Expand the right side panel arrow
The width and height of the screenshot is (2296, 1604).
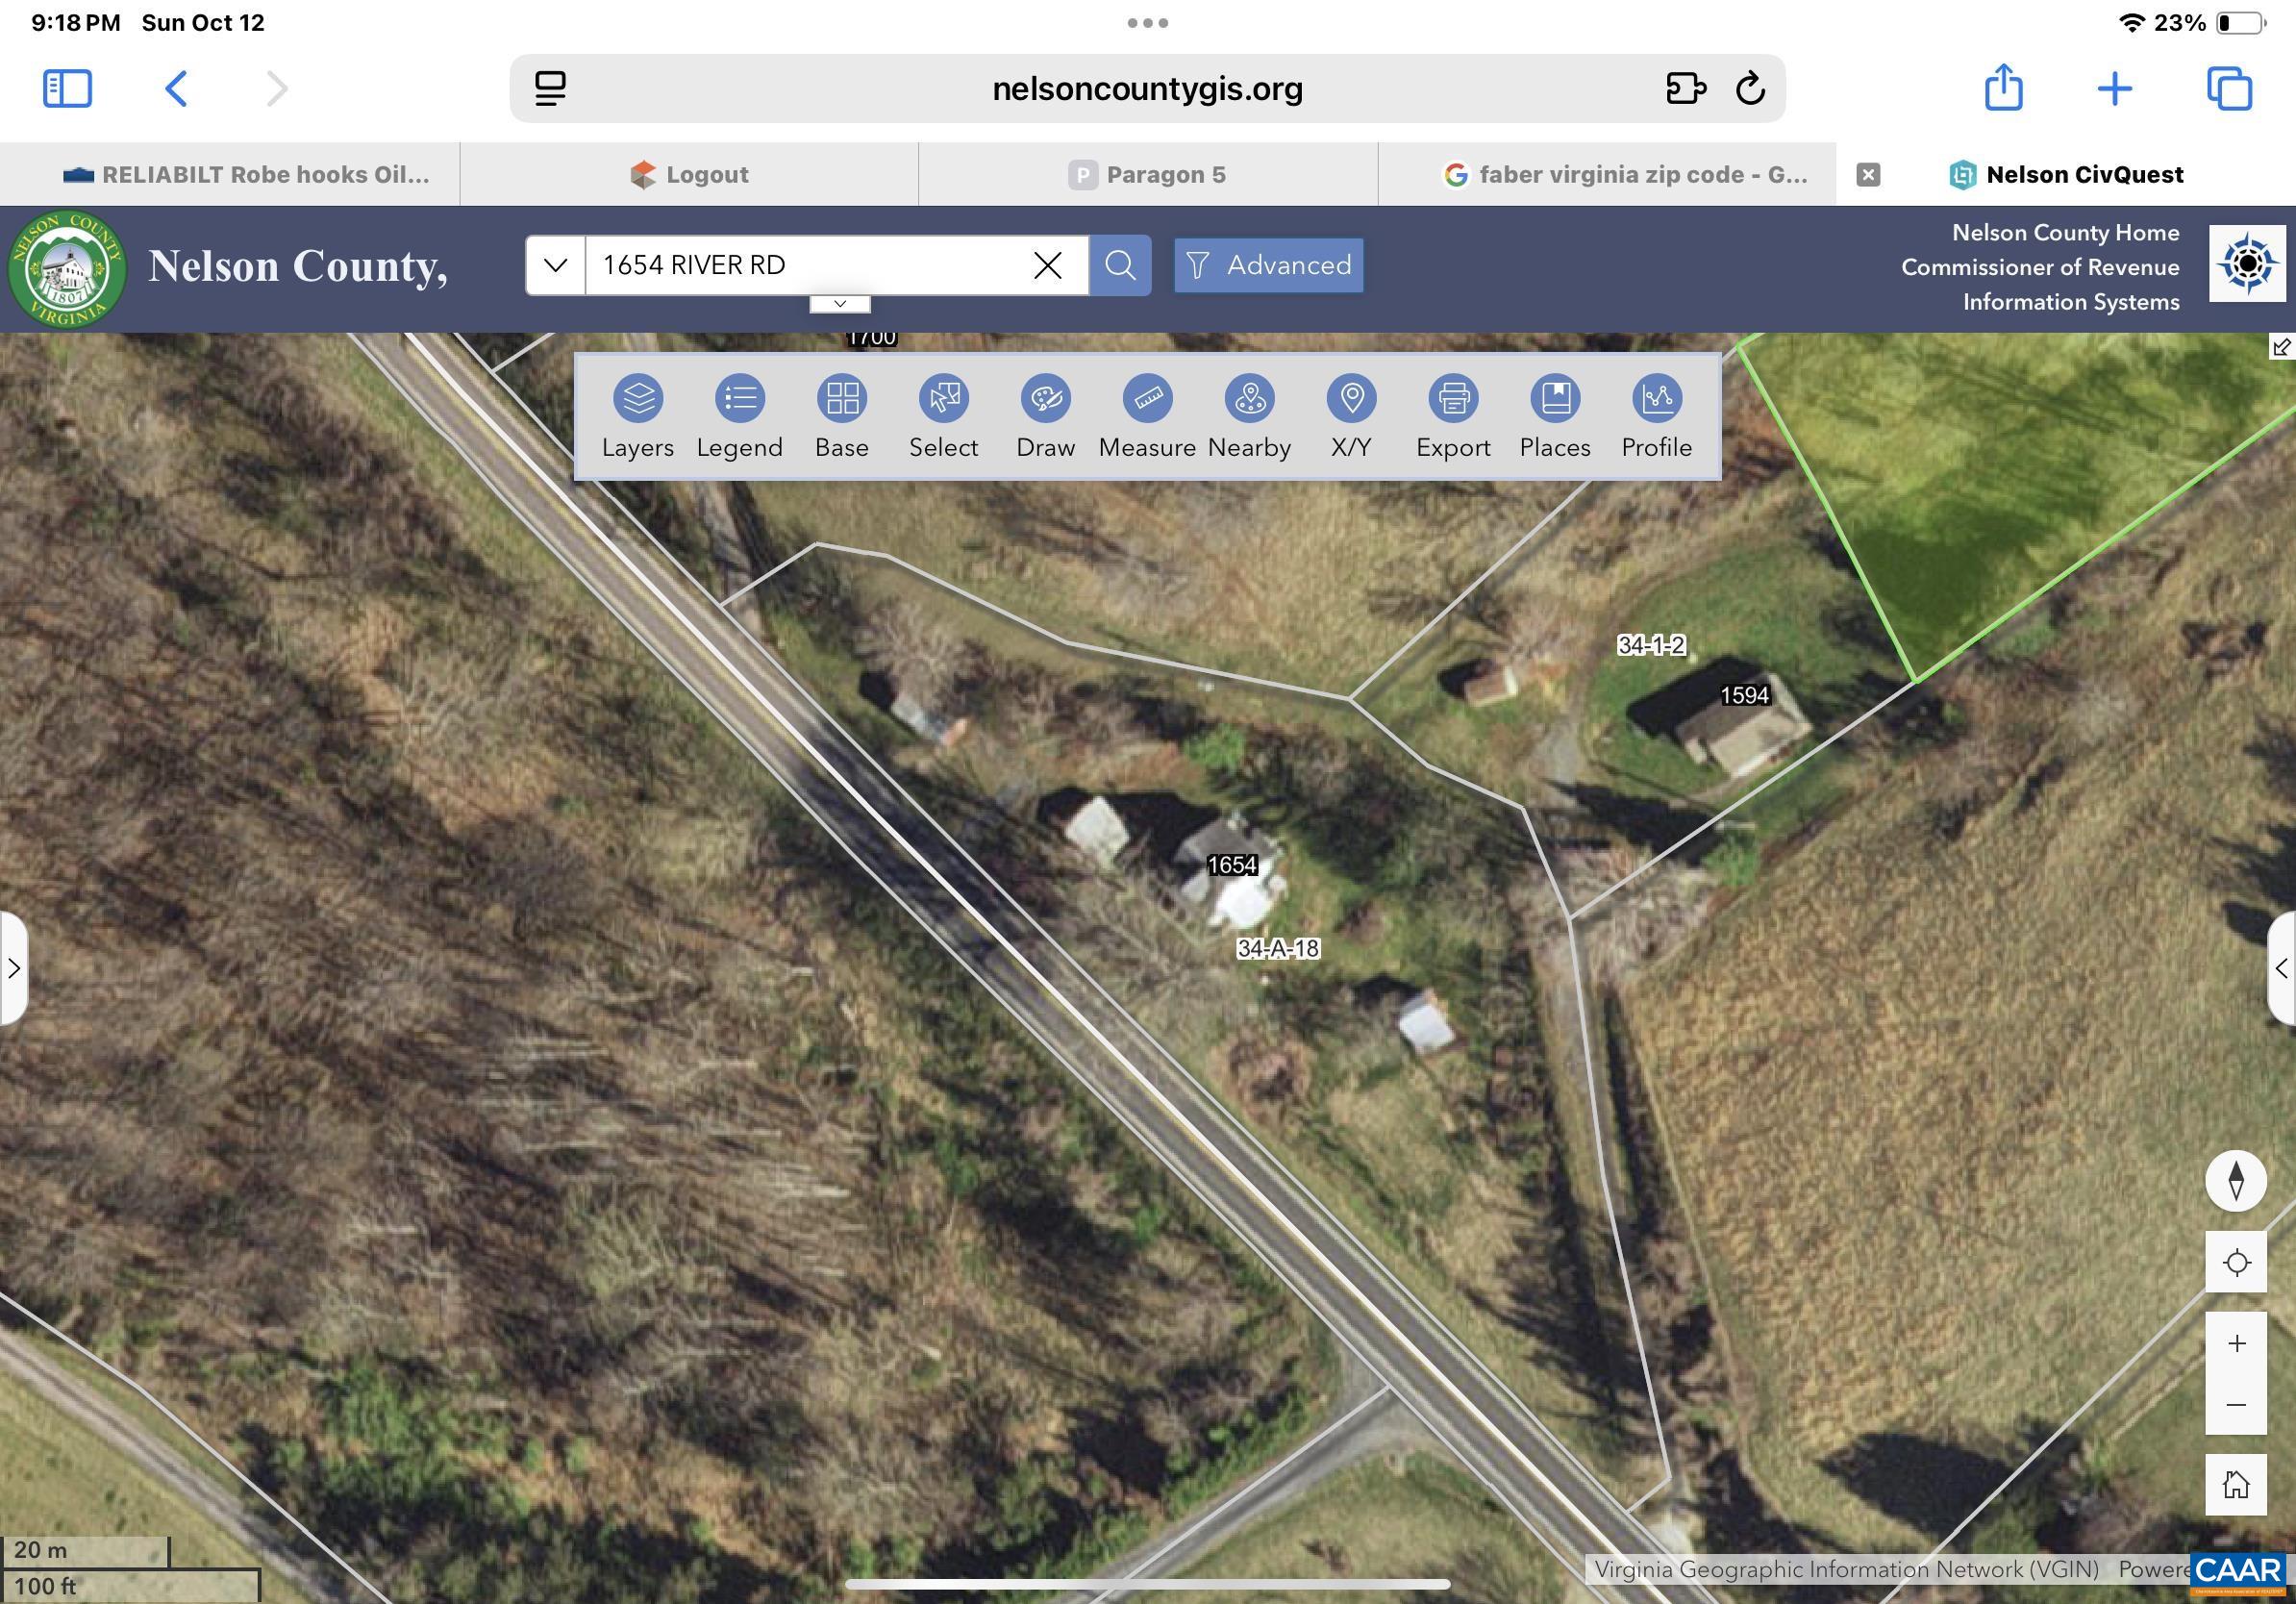coord(2281,968)
